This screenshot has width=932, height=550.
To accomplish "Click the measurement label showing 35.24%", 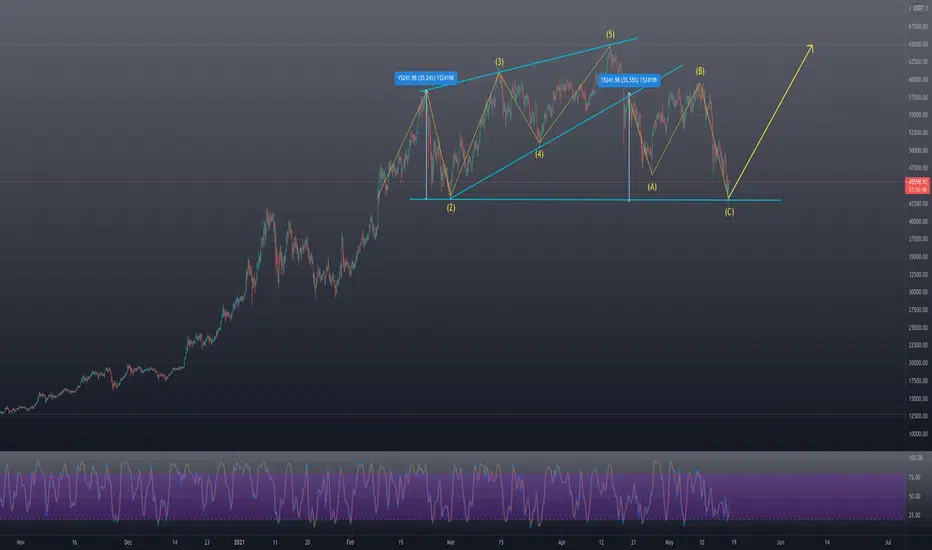I will pos(426,78).
